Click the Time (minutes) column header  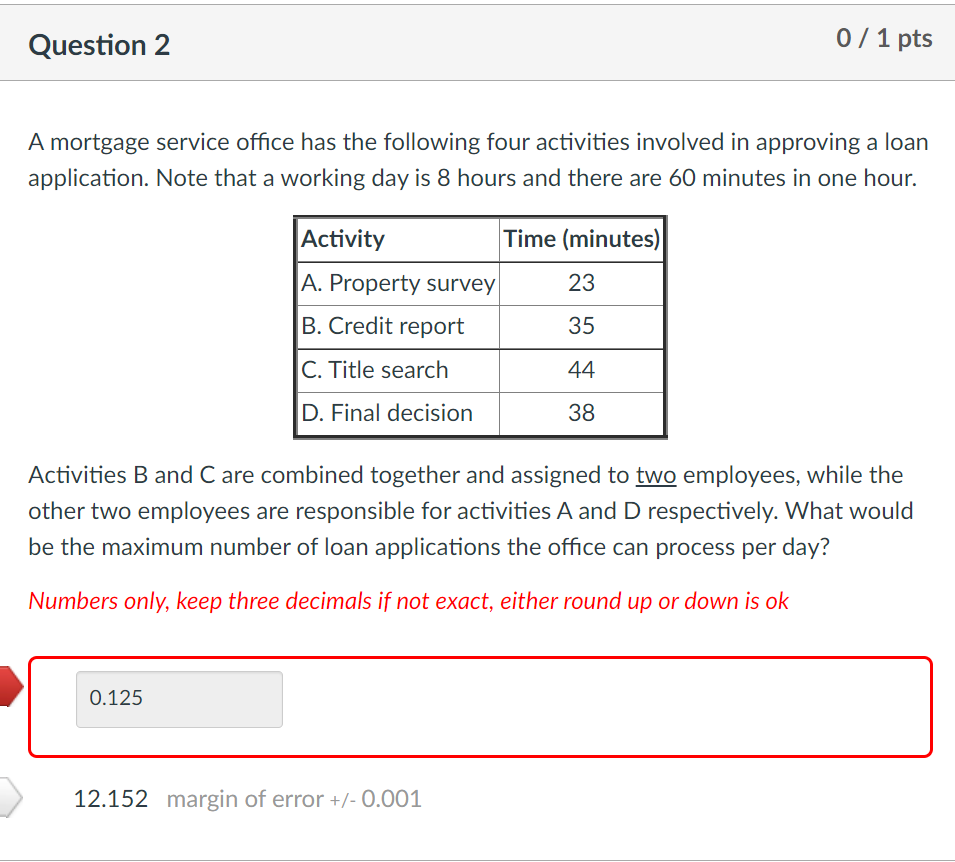click(x=581, y=239)
